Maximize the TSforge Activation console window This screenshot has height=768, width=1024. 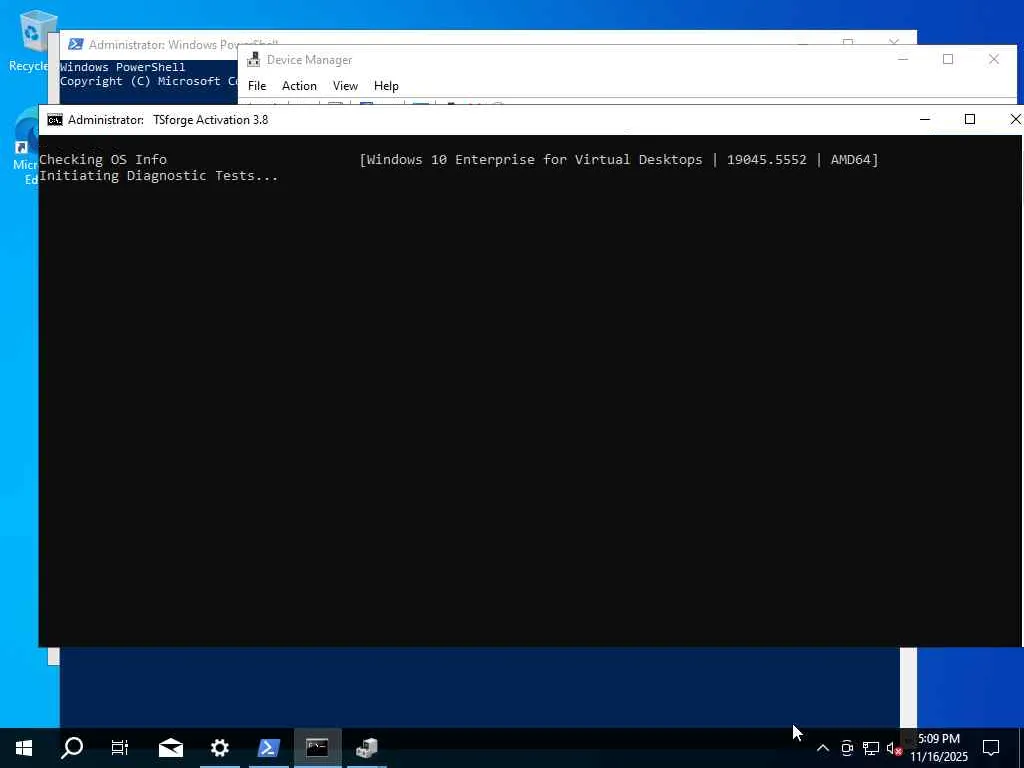[970, 120]
